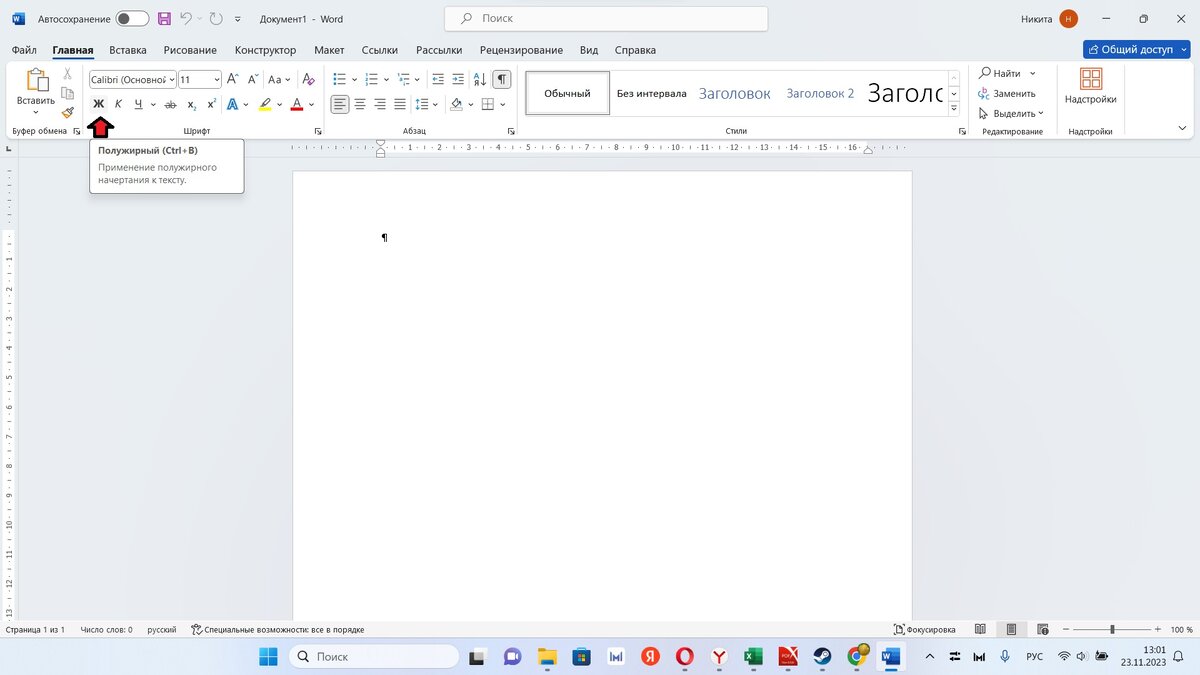The height and width of the screenshot is (675, 1200).
Task: Increase the paragraph indent
Action: [458, 79]
